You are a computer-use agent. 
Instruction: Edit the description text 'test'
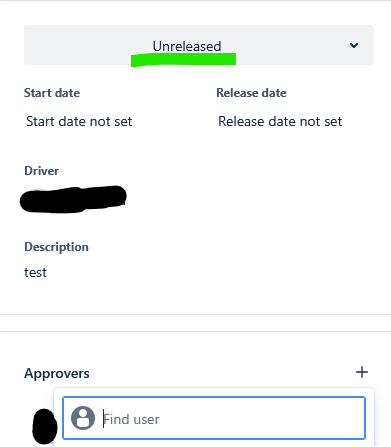tap(35, 273)
